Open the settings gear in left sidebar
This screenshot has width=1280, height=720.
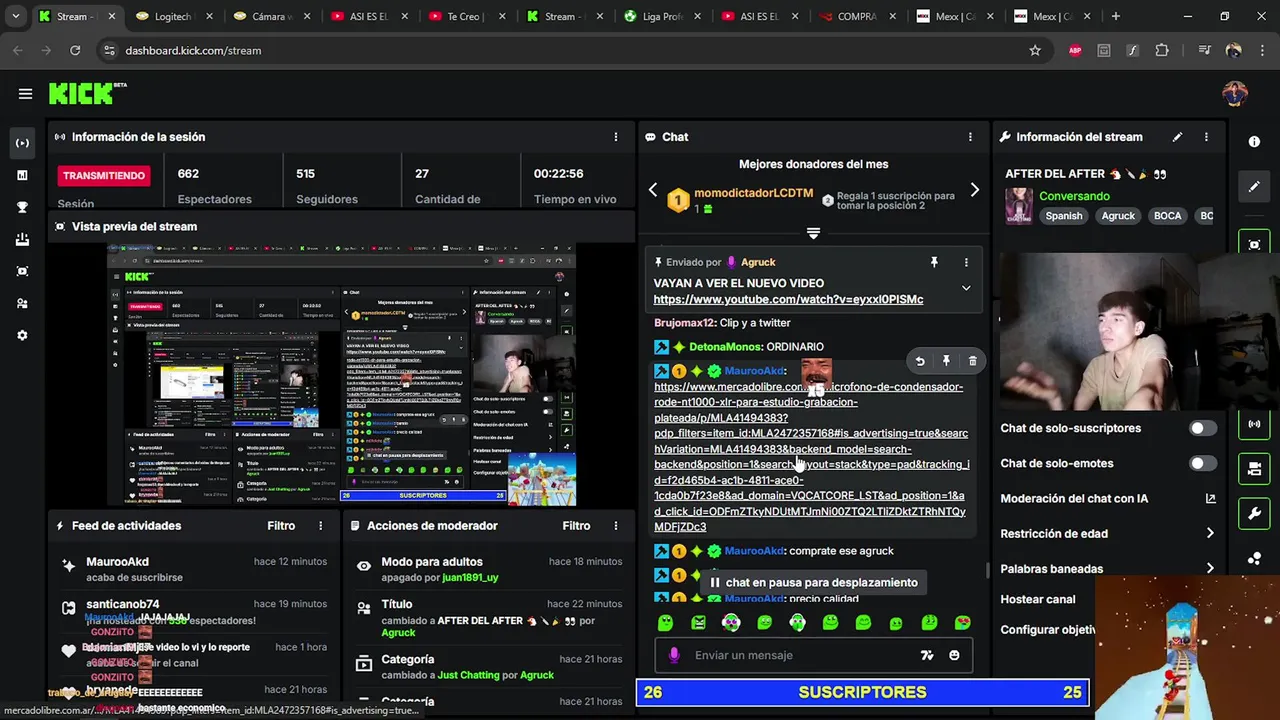coord(22,335)
